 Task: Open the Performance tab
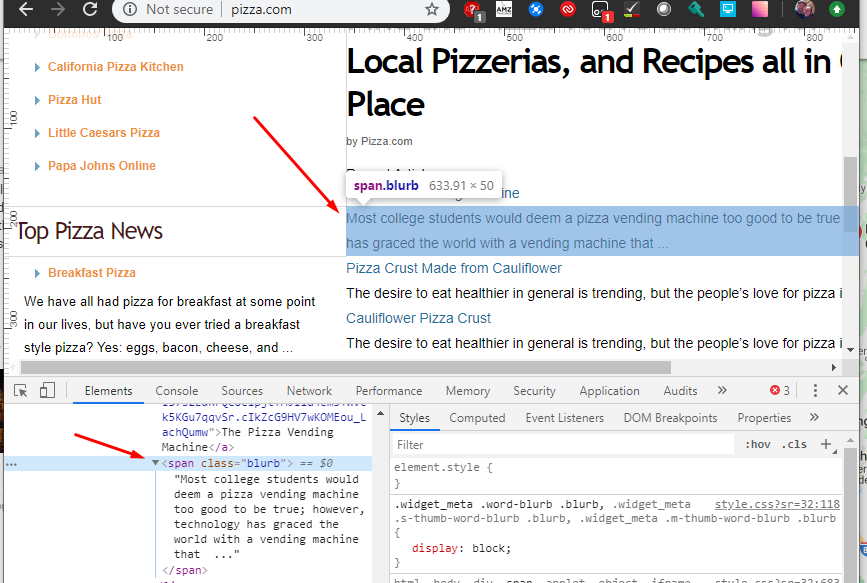coord(389,391)
